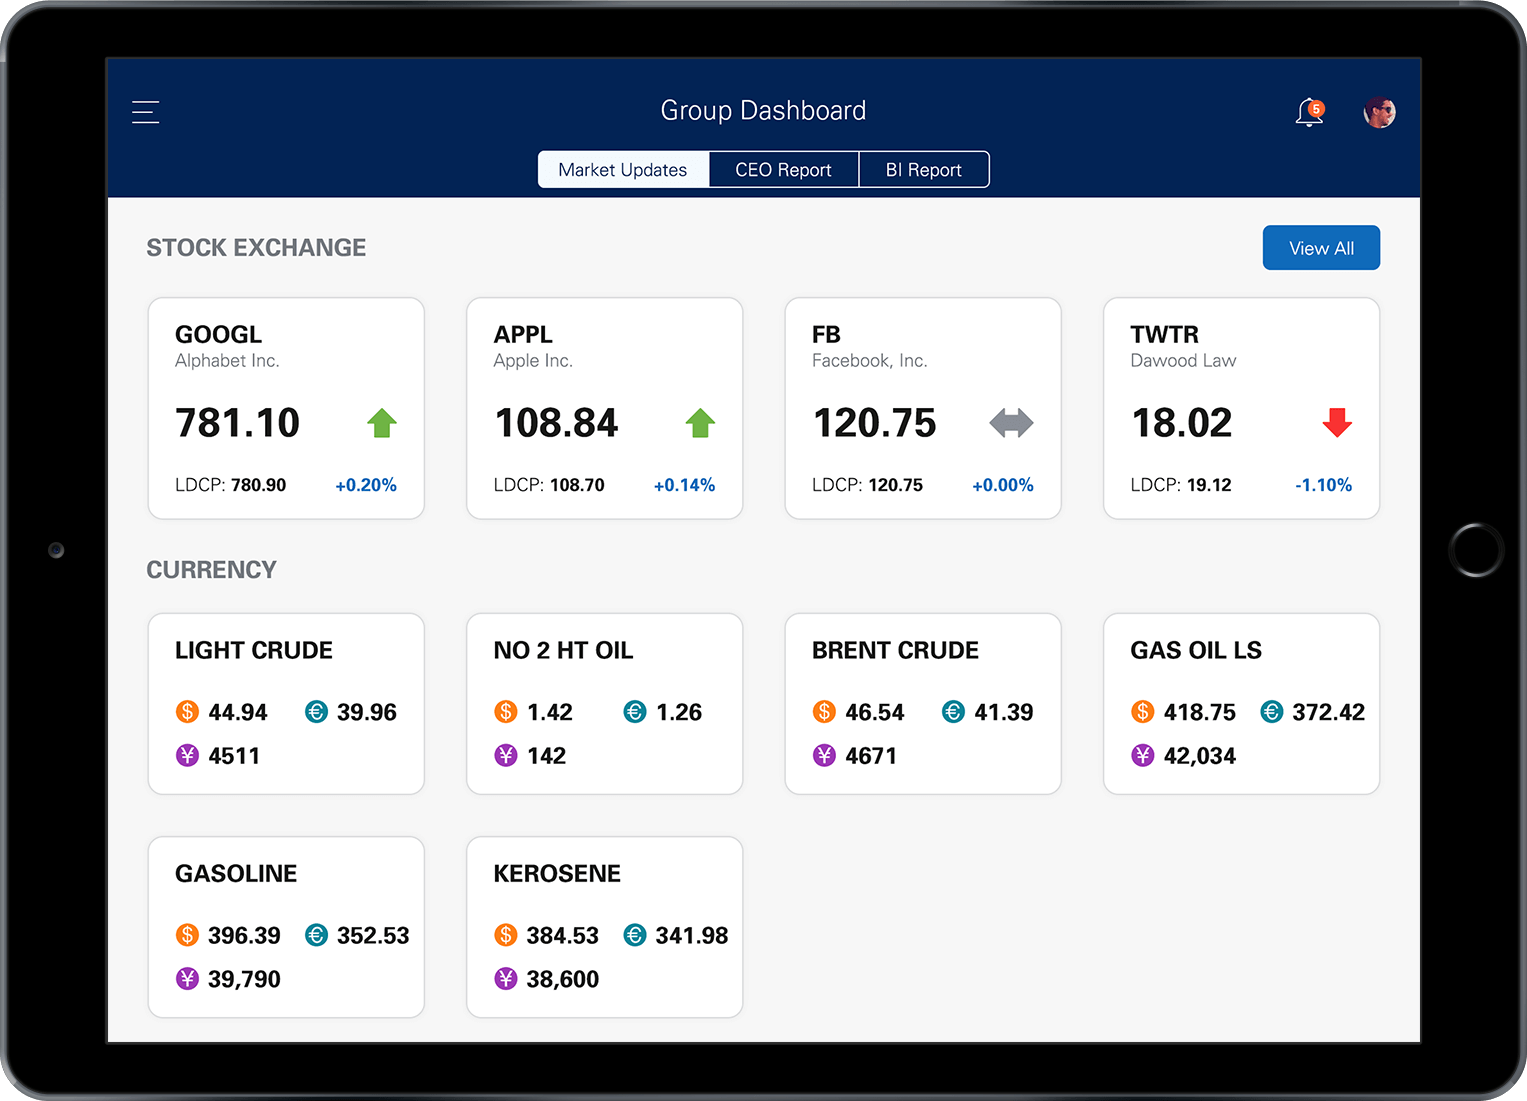This screenshot has width=1527, height=1101.
Task: Click the GASOLINE card title
Action: tap(236, 873)
